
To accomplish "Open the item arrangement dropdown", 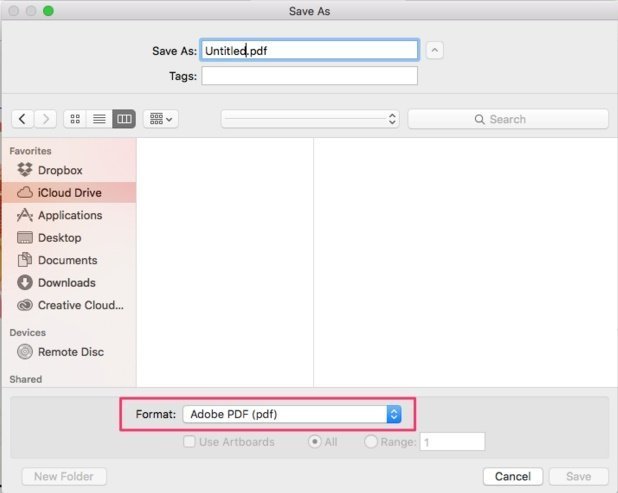I will [x=160, y=119].
